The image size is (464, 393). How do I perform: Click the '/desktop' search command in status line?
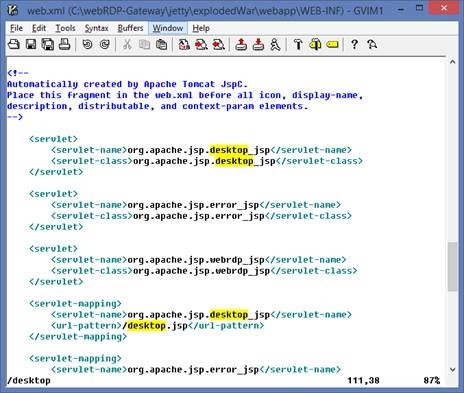[29, 381]
